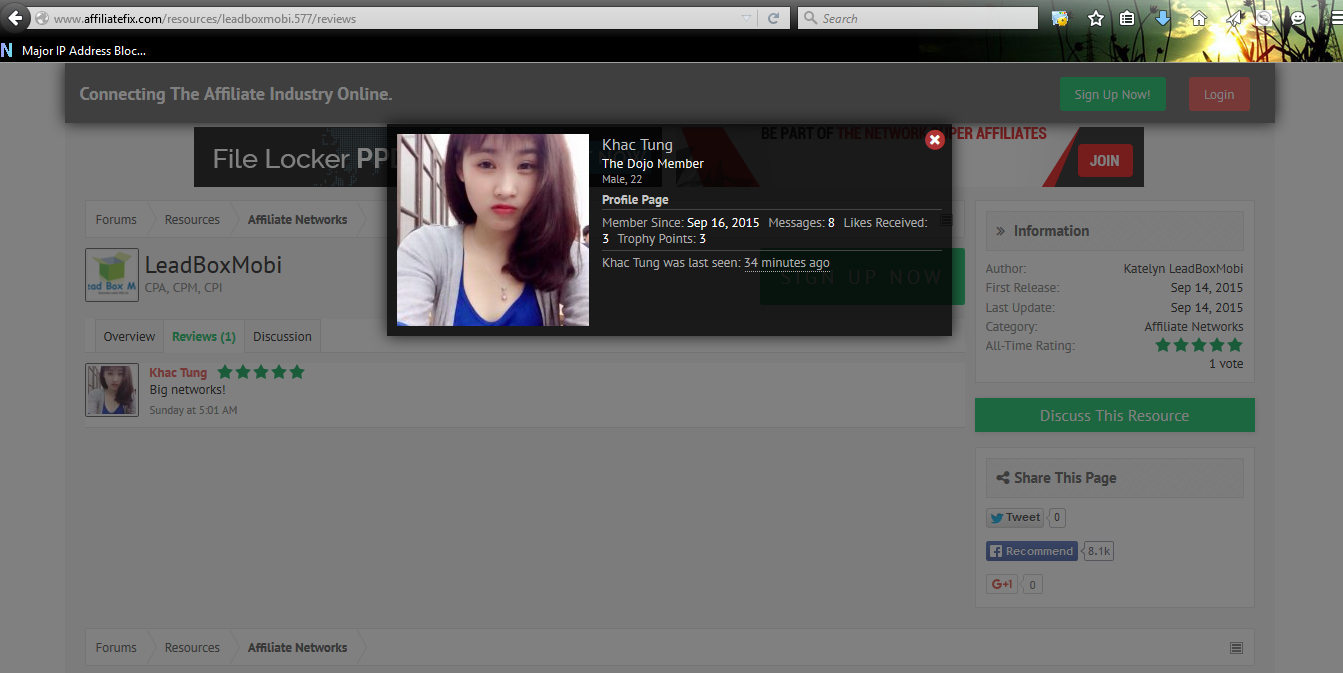
Task: Open Khac Tung's large profile photo
Action: 493,230
